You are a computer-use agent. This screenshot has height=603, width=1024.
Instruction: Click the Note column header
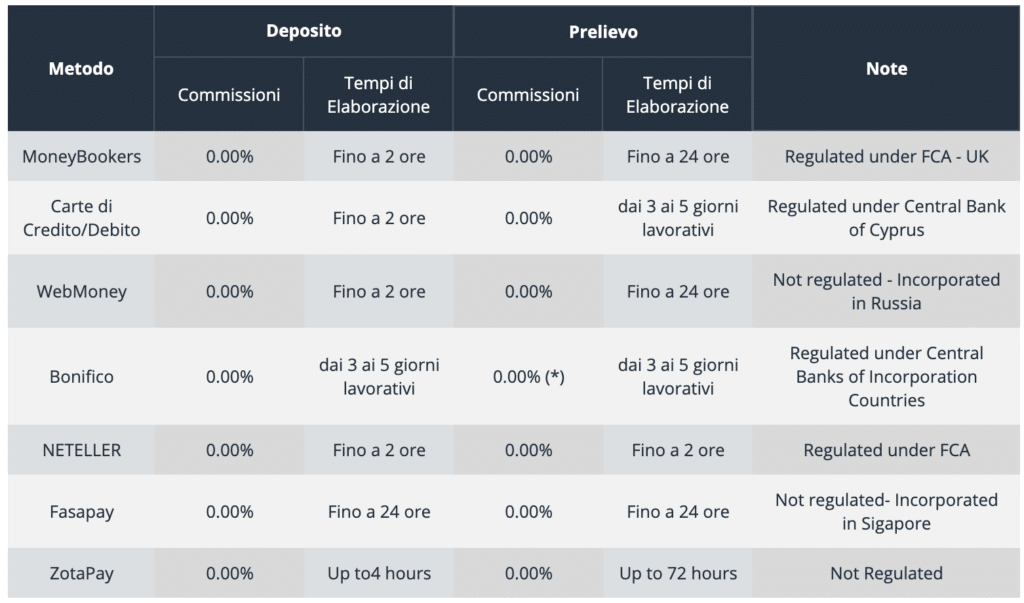pyautogui.click(x=886, y=69)
